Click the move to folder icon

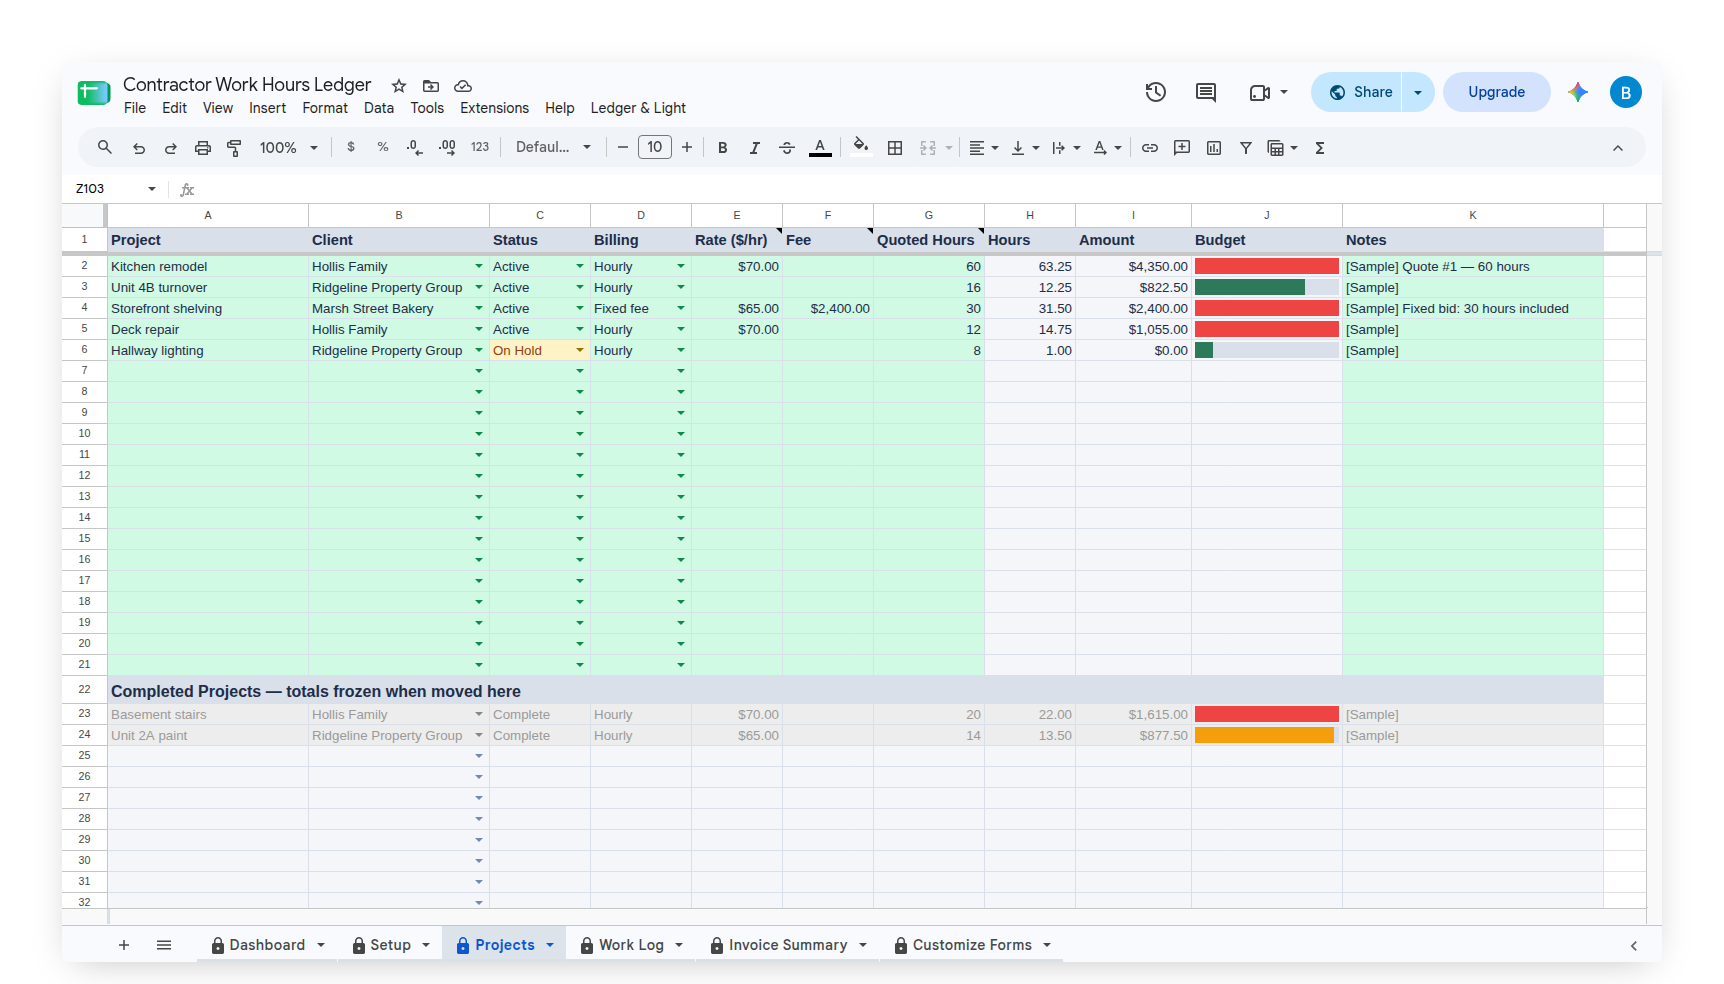coord(431,86)
